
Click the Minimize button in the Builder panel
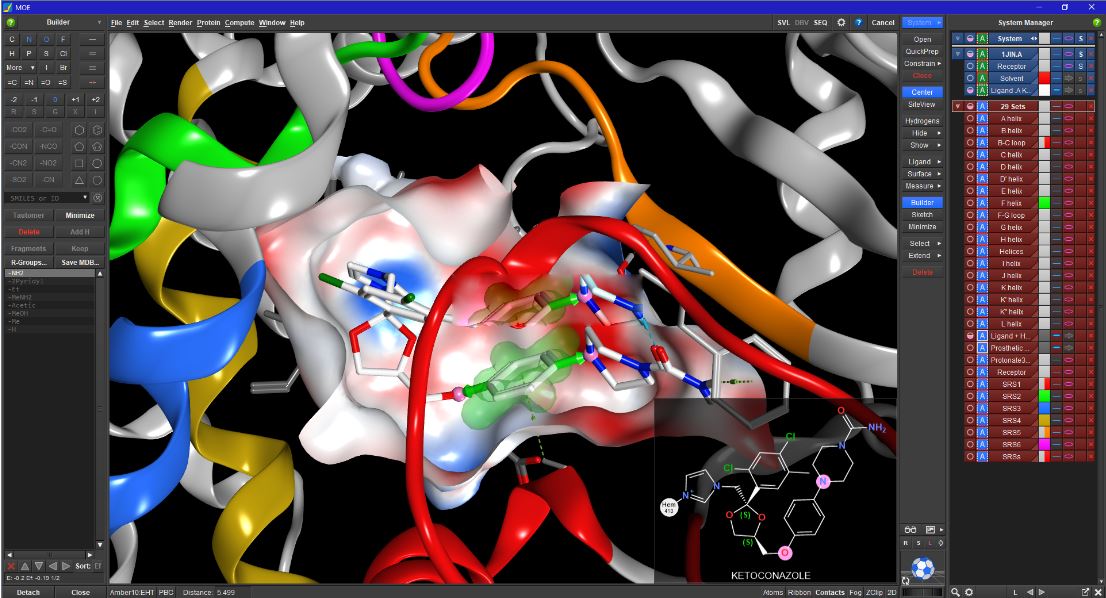click(80, 216)
